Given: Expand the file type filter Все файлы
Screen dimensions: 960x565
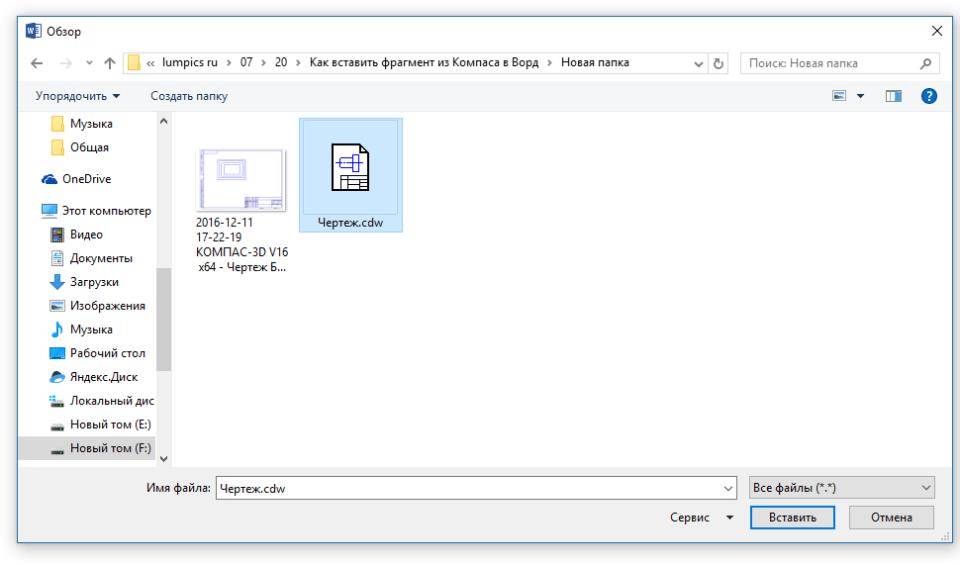Looking at the screenshot, I should 841,488.
